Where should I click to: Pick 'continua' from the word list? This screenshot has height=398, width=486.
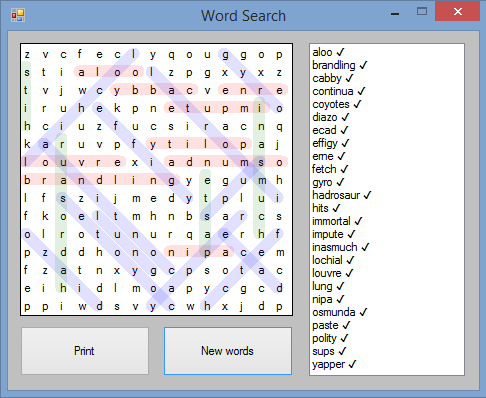339,91
